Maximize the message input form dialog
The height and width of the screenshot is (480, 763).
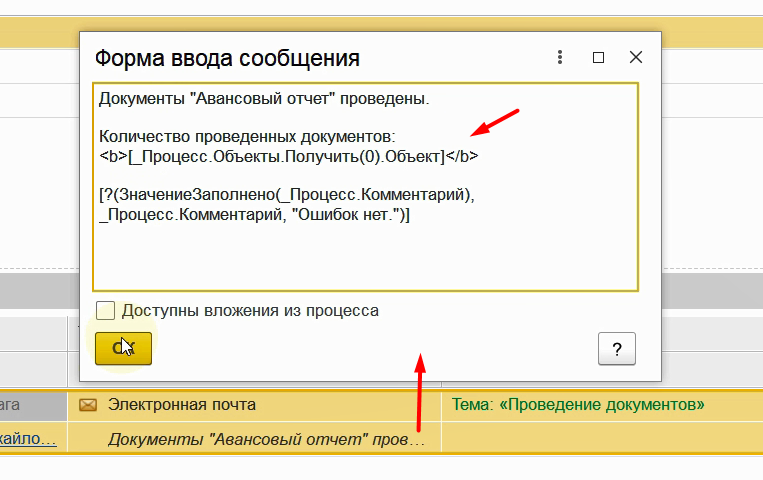tap(598, 57)
